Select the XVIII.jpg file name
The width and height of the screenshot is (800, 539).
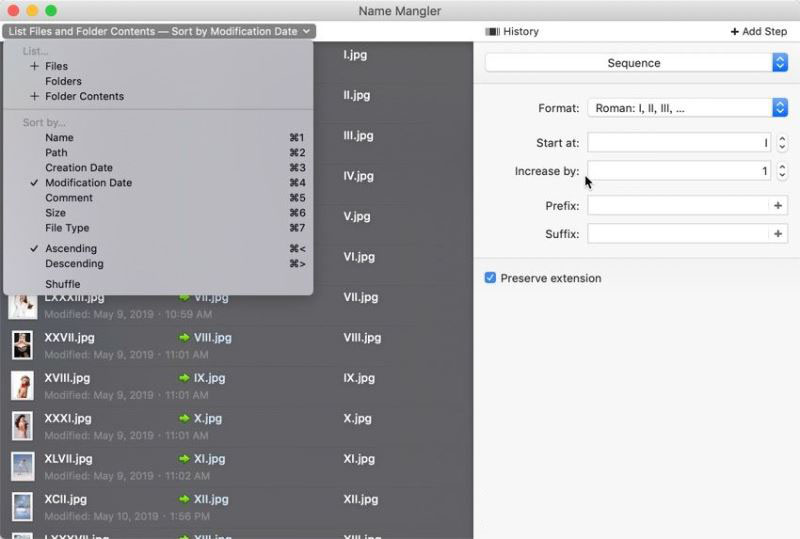click(x=67, y=378)
